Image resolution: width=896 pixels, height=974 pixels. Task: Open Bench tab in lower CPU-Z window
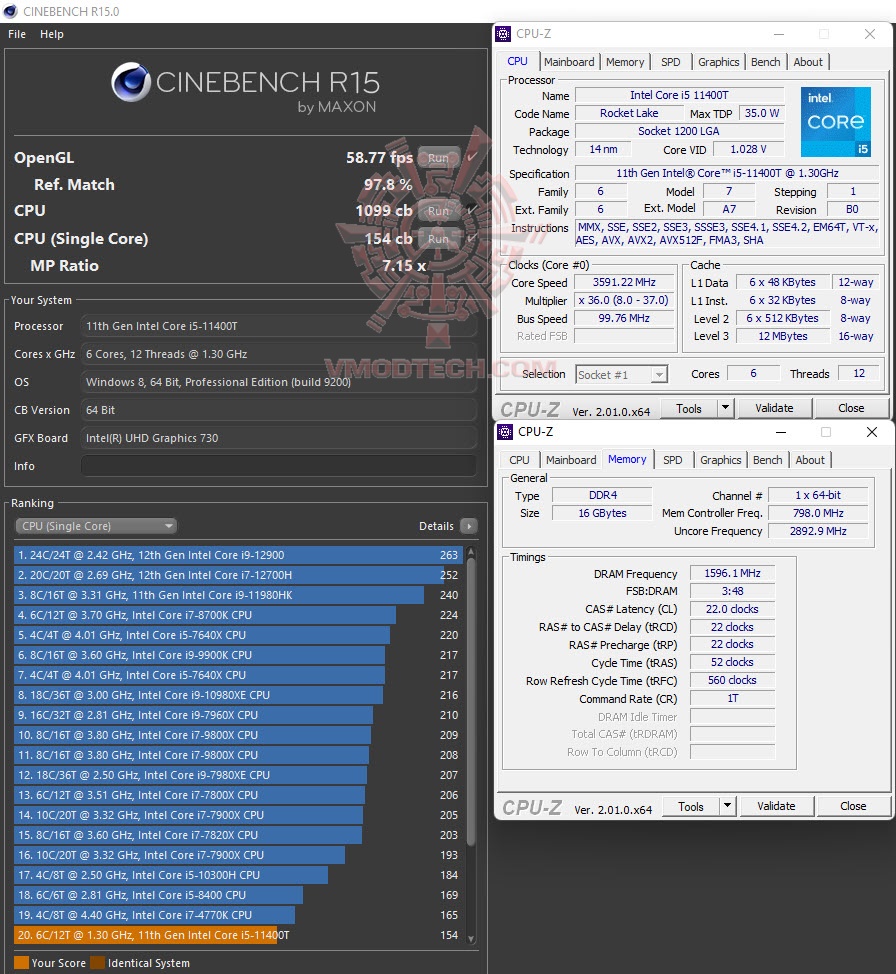coord(767,460)
